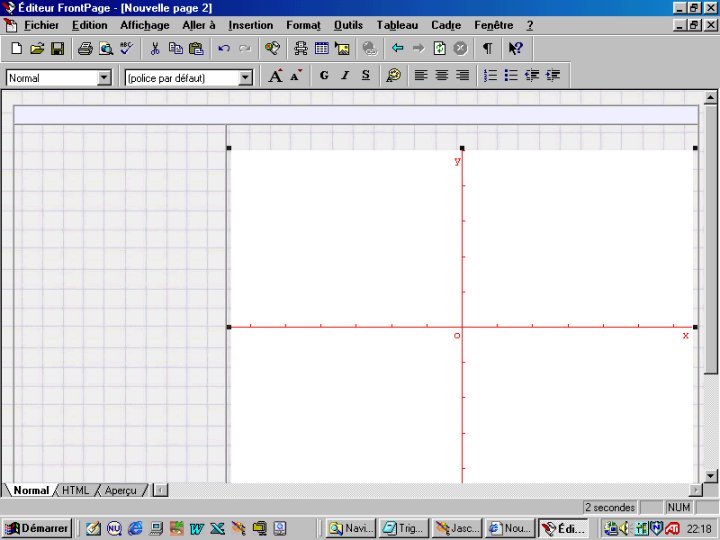Insert a table with the table icon
The width and height of the screenshot is (720, 540).
click(321, 48)
